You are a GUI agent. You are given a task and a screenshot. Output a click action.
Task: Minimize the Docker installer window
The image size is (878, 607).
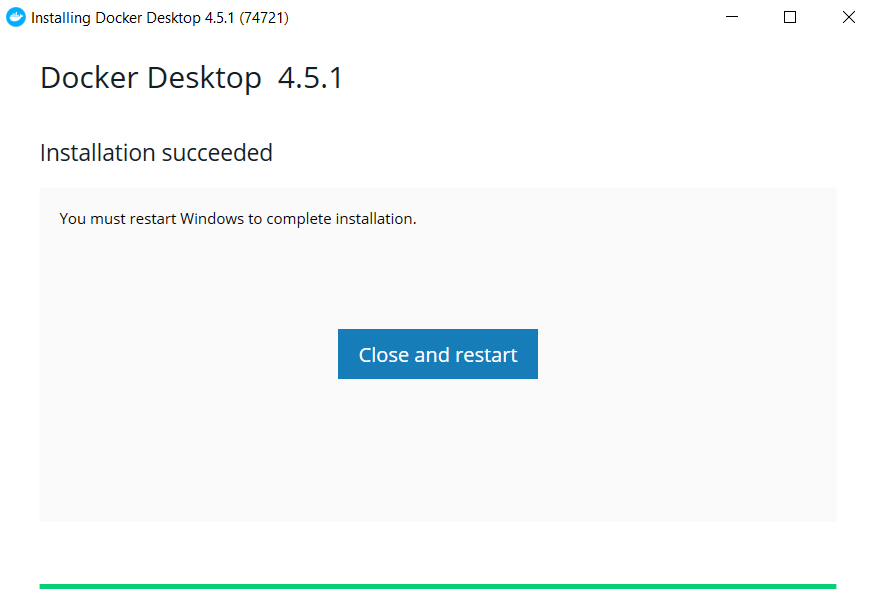coord(732,17)
